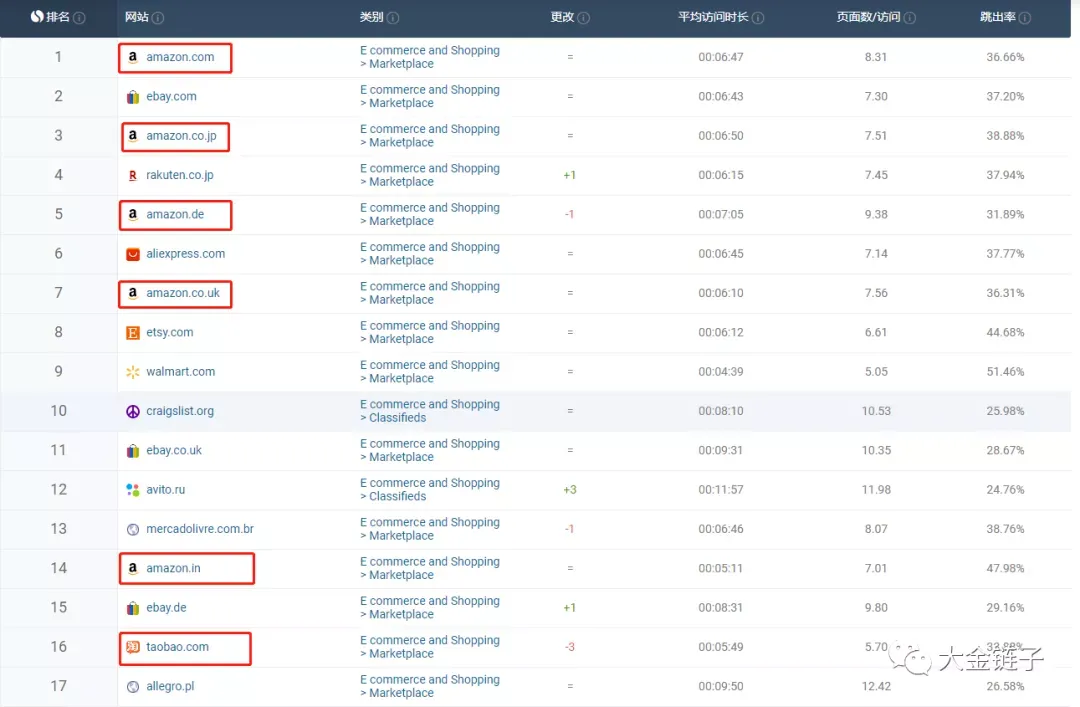Open the amazon.co.jp website link
1080x707 pixels.
tap(181, 136)
